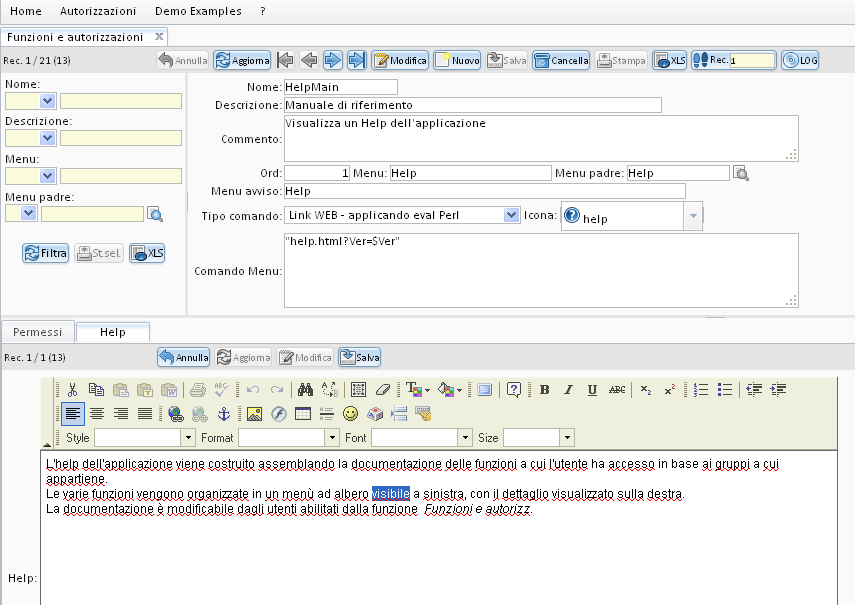This screenshot has width=855, height=605.
Task: Click the Select All icon
Action: [358, 390]
